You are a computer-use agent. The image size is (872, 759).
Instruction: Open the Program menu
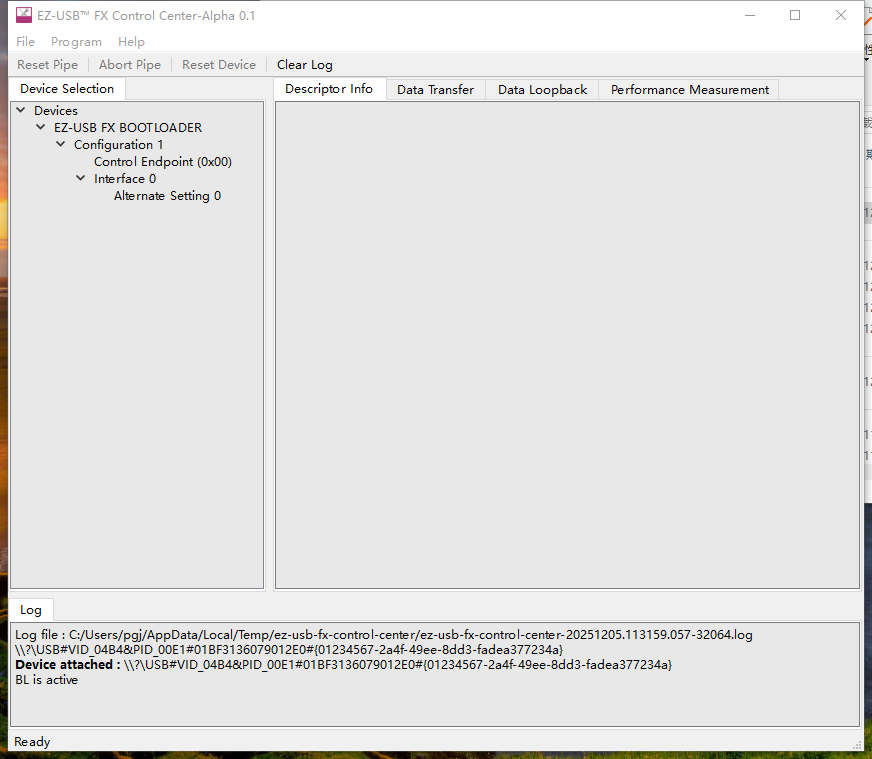coord(76,42)
